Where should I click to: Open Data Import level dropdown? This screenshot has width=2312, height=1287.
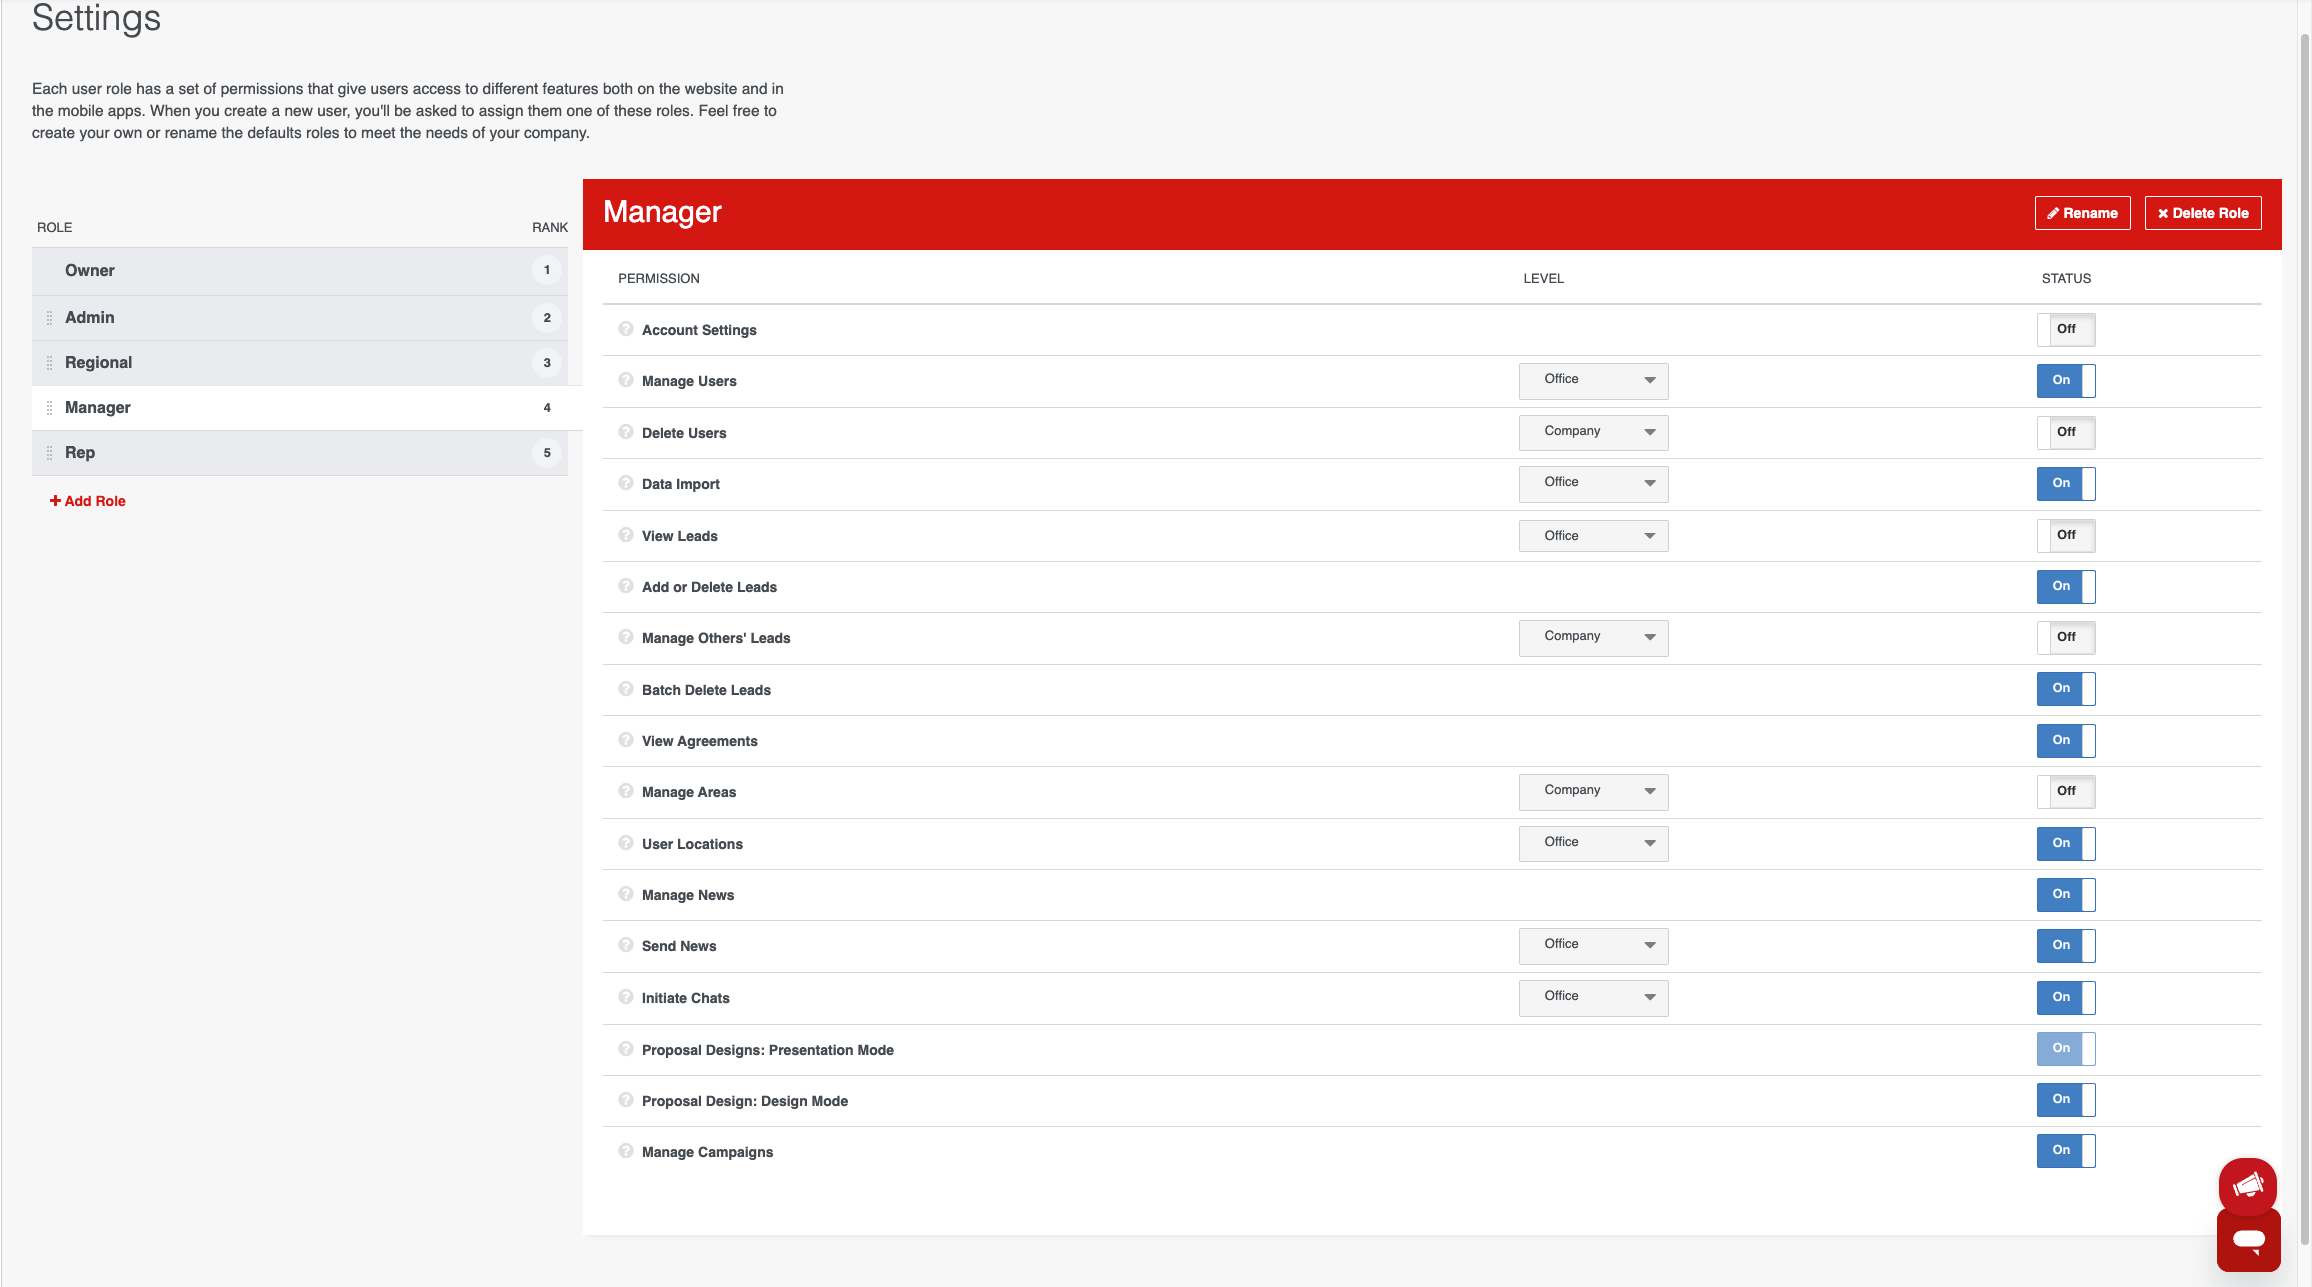1593,483
